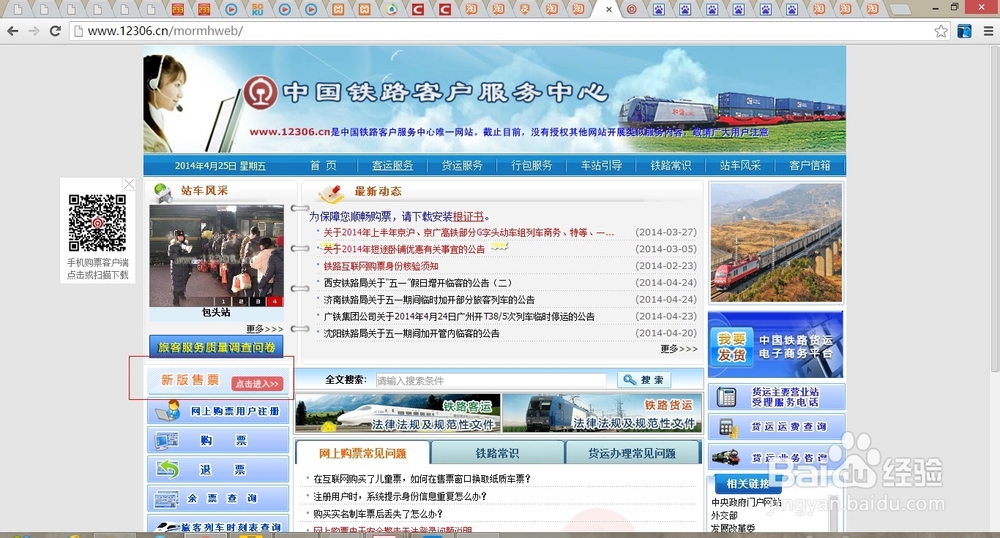This screenshot has height=538, width=1000.
Task: Open 铁路货运法律法规及规范性文件 banner
Action: 602,413
